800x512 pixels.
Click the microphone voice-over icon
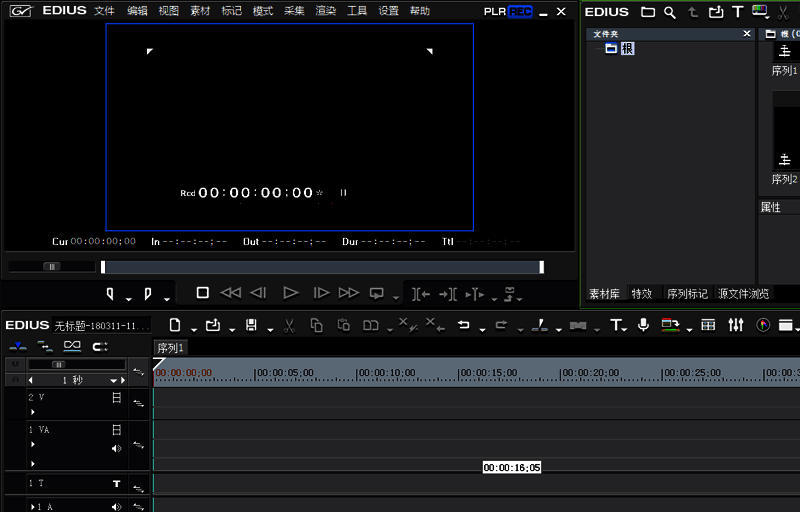[643, 325]
